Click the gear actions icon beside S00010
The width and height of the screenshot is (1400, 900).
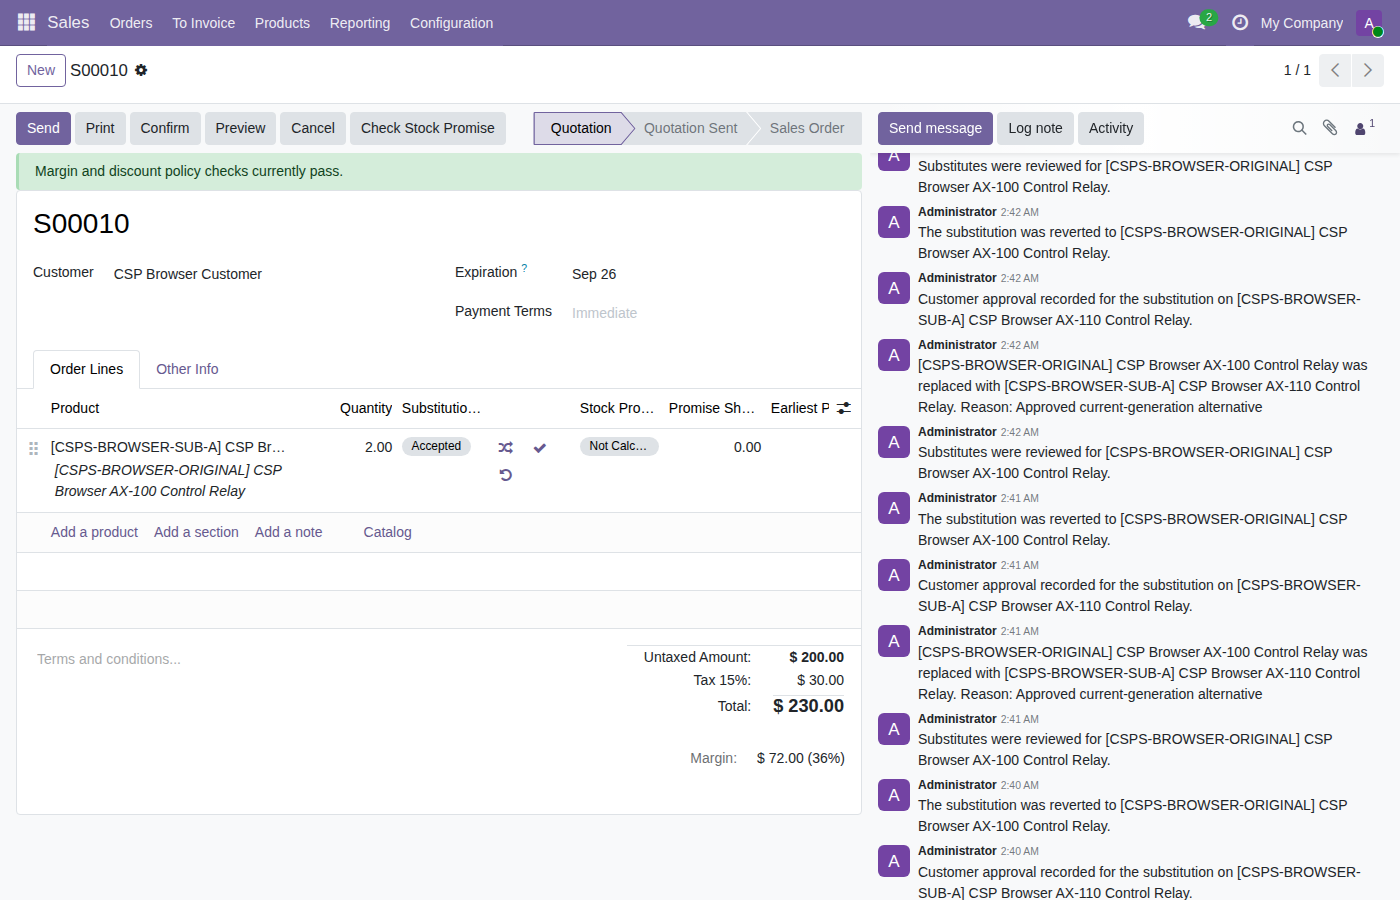pos(141,70)
